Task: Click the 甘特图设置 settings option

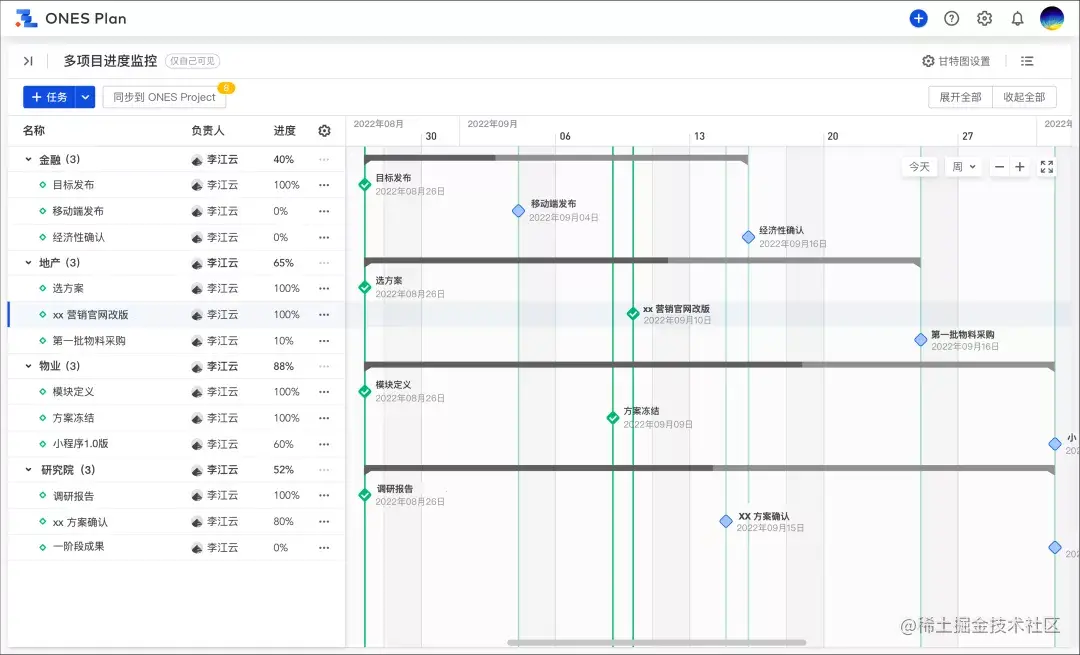Action: [956, 61]
